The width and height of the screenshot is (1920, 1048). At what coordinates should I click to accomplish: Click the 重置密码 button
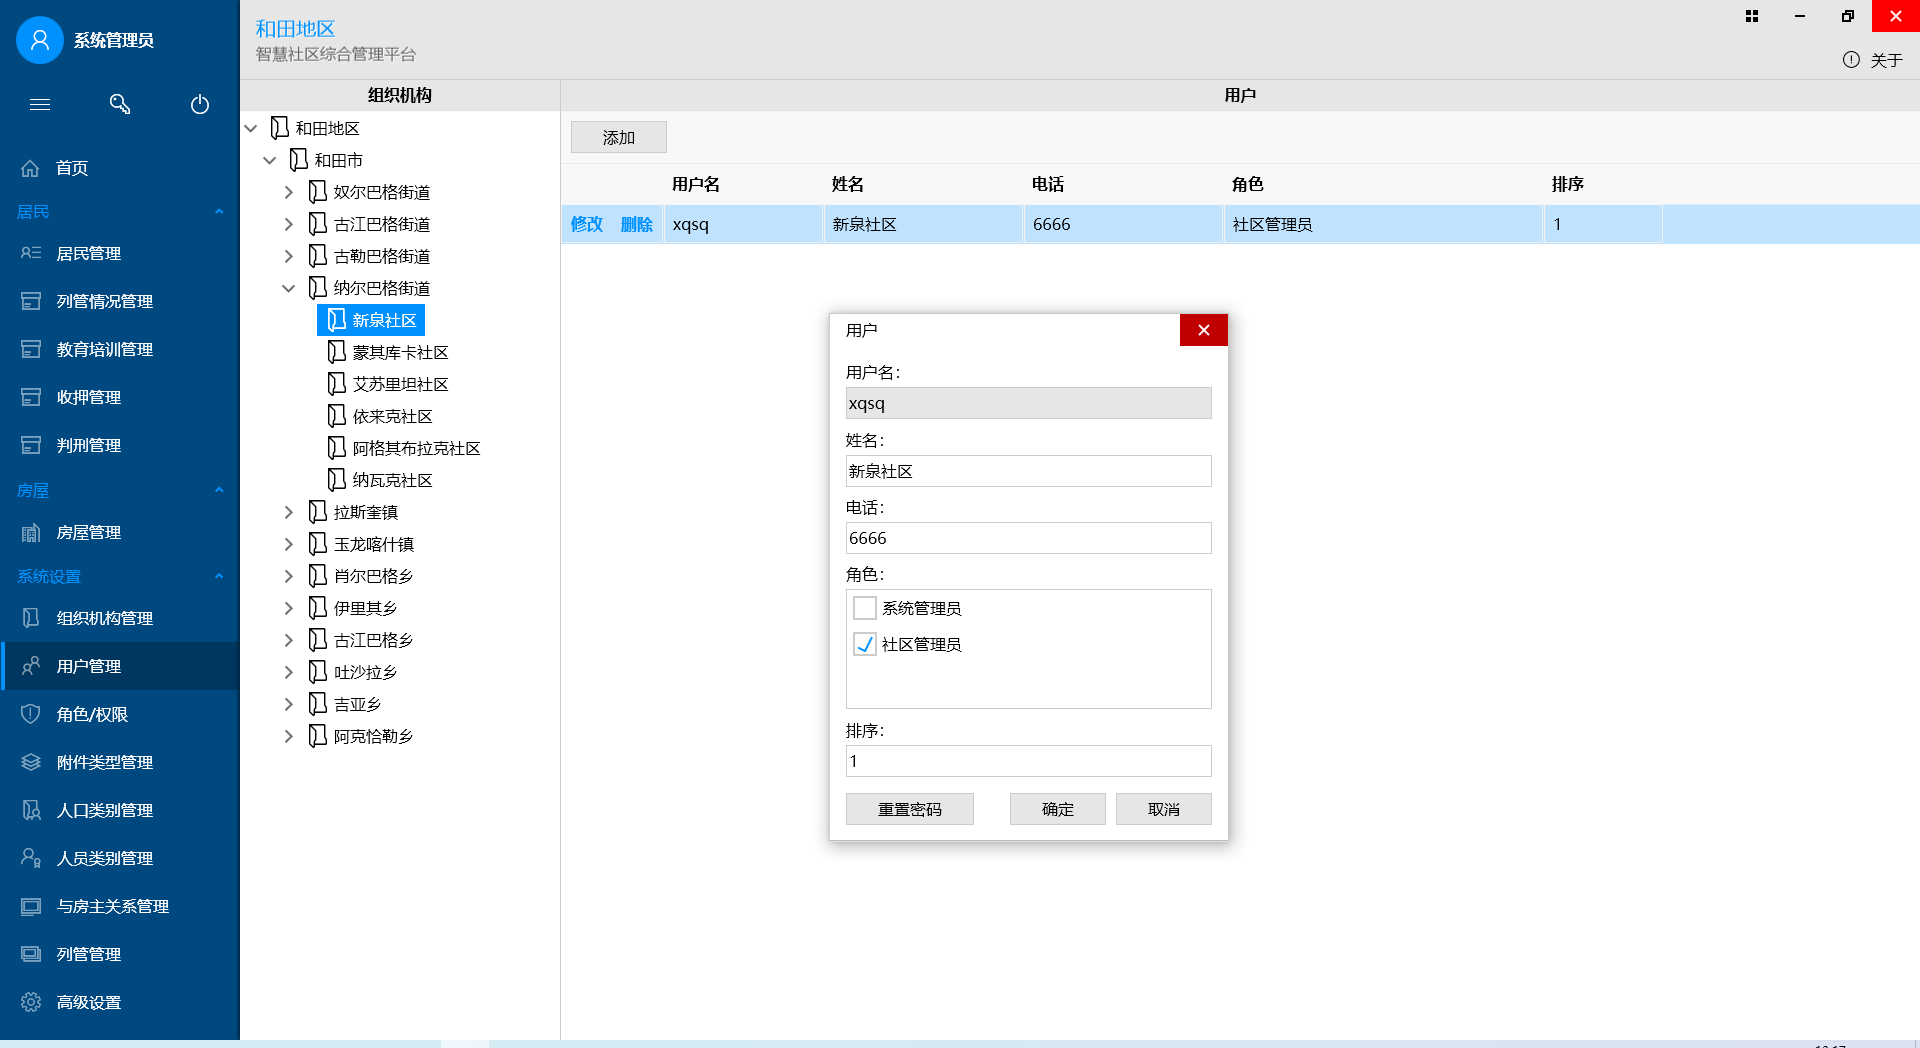(909, 809)
